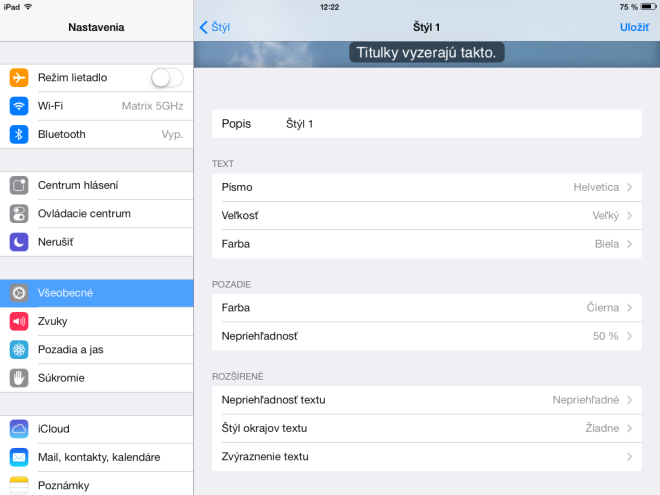The height and width of the screenshot is (495, 660).
Task: Select Všeobecné in sidebar
Action: pyautogui.click(x=96, y=293)
